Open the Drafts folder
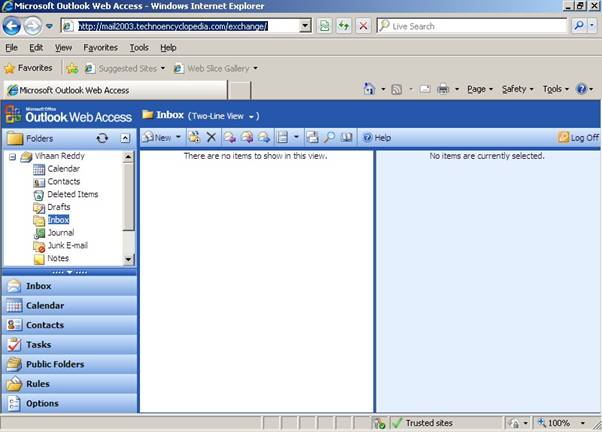The image size is (602, 432). (59, 207)
